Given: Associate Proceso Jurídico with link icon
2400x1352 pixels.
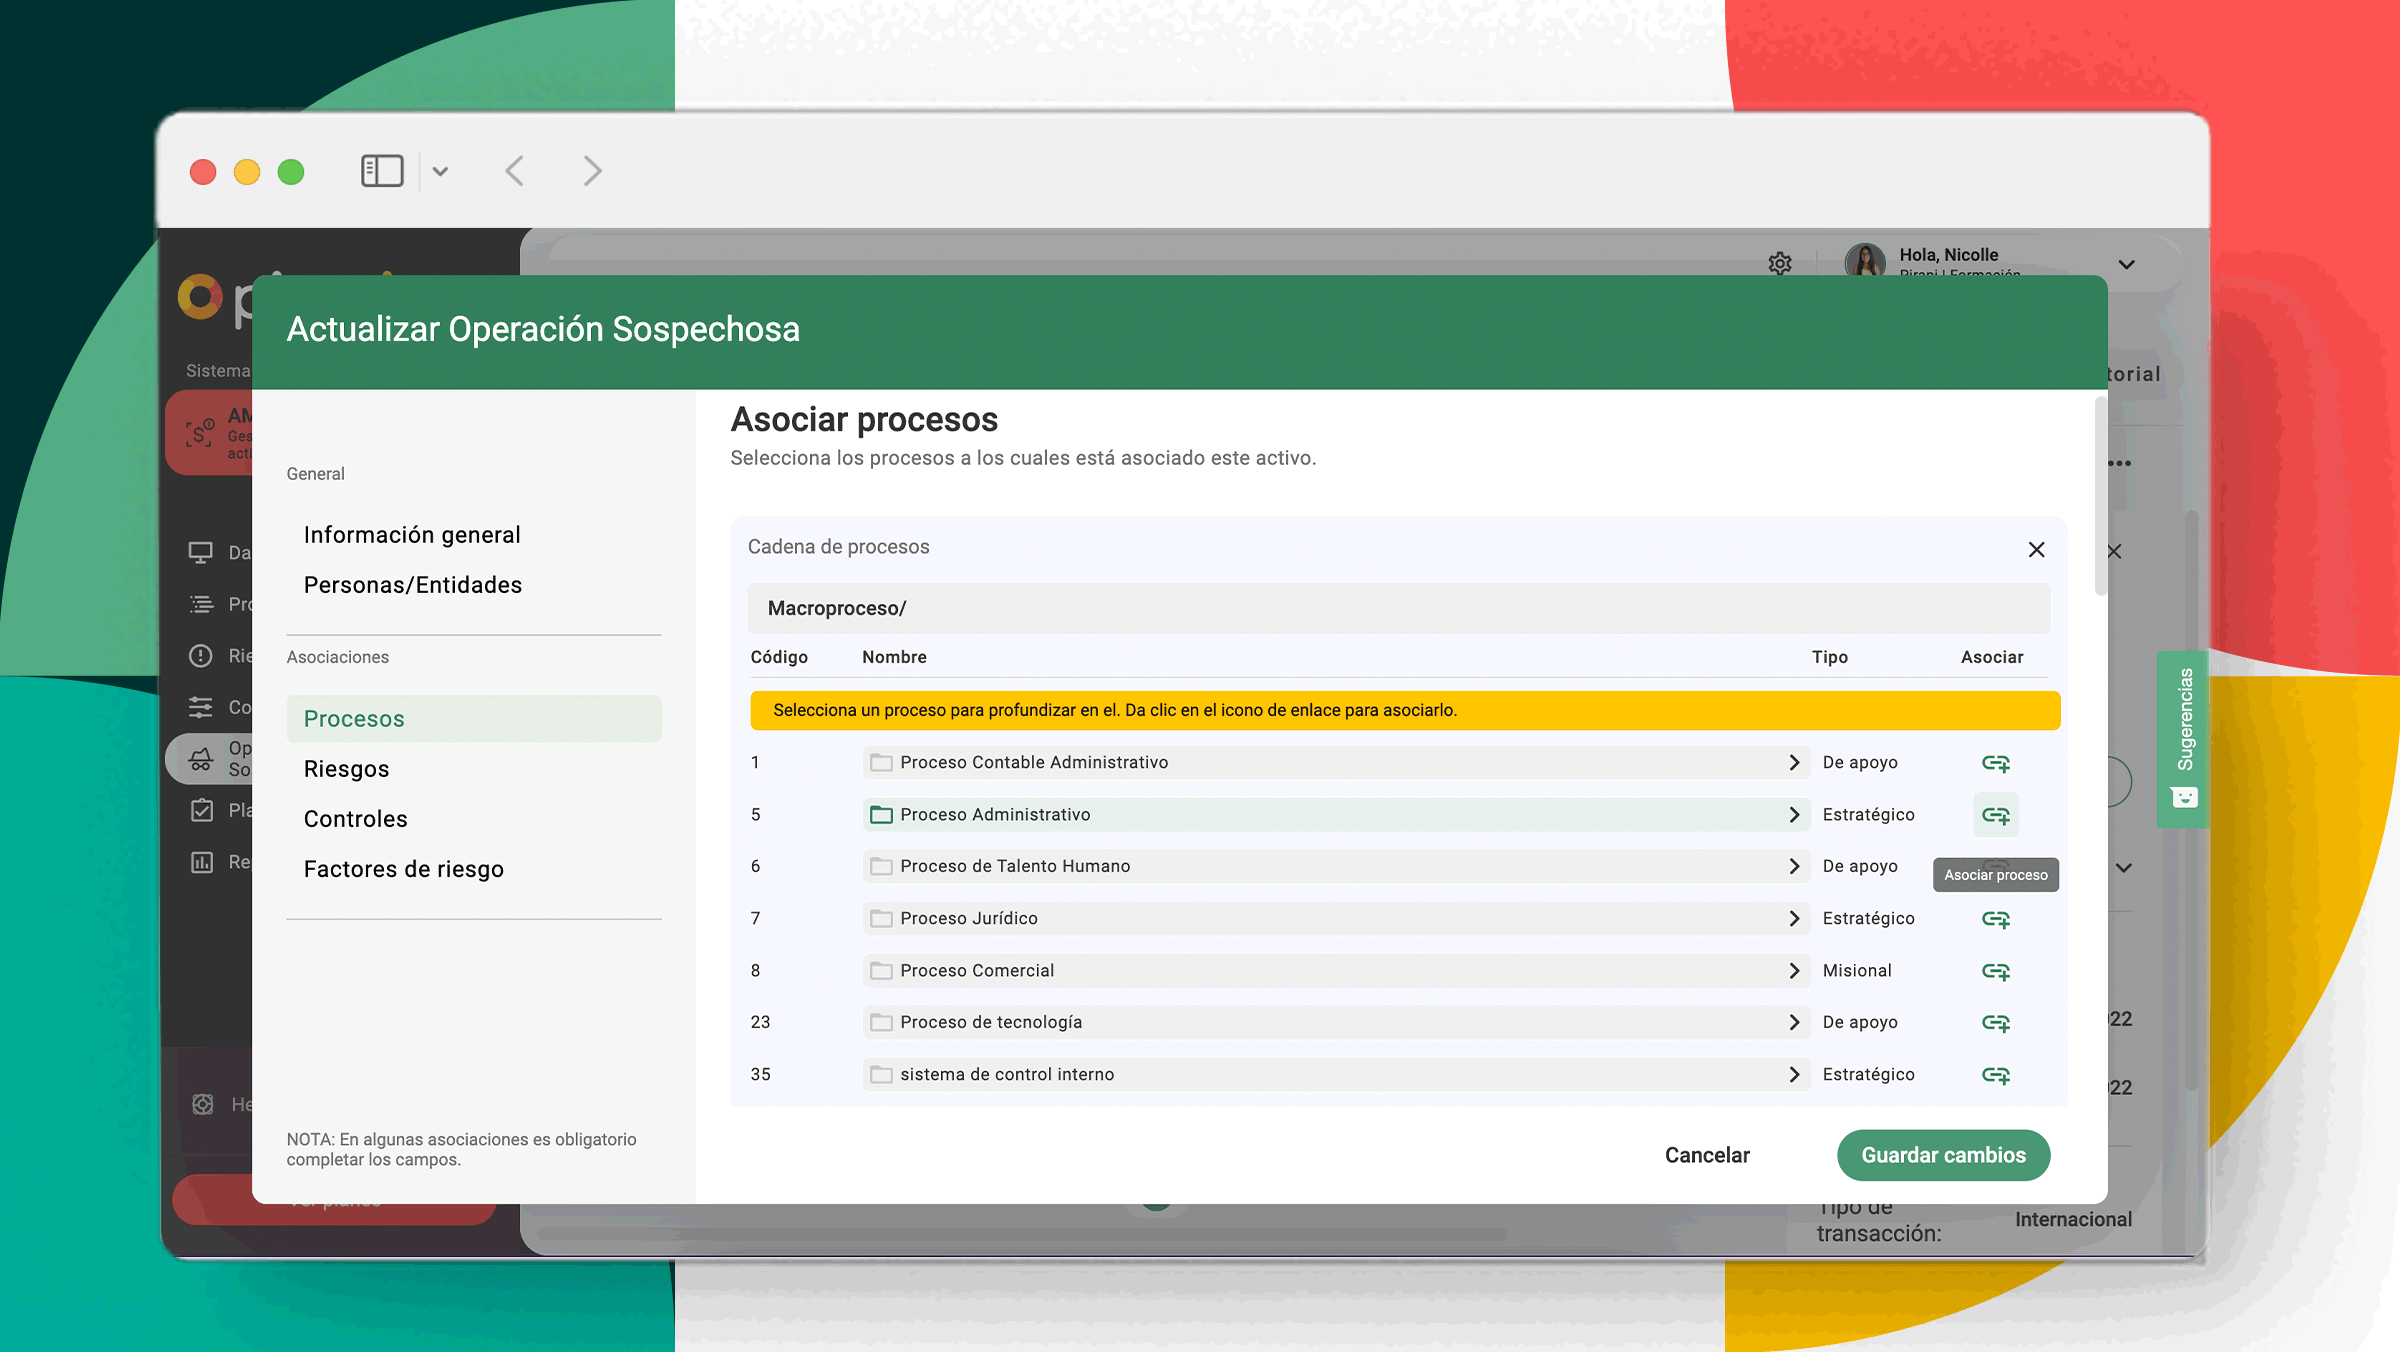Looking at the screenshot, I should (1995, 919).
